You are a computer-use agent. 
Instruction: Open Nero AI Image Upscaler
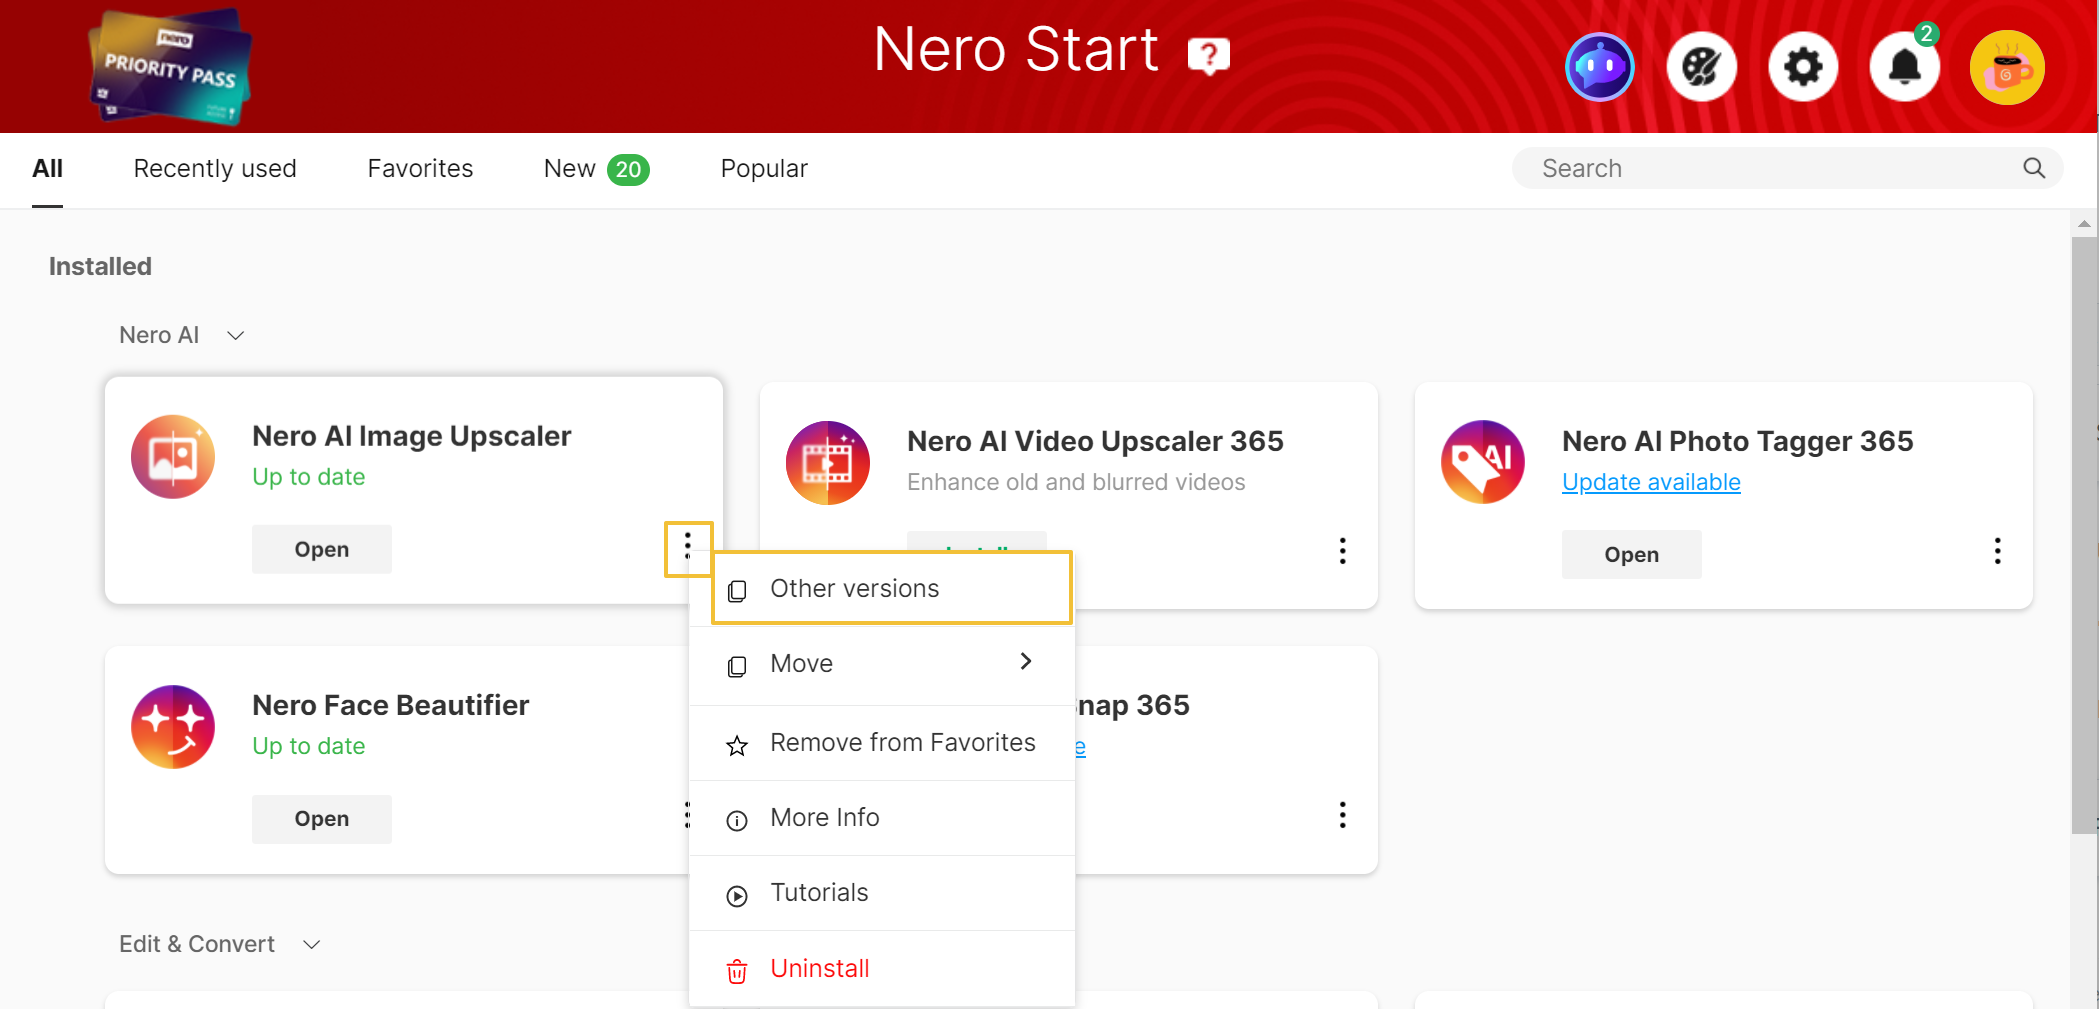tap(322, 549)
